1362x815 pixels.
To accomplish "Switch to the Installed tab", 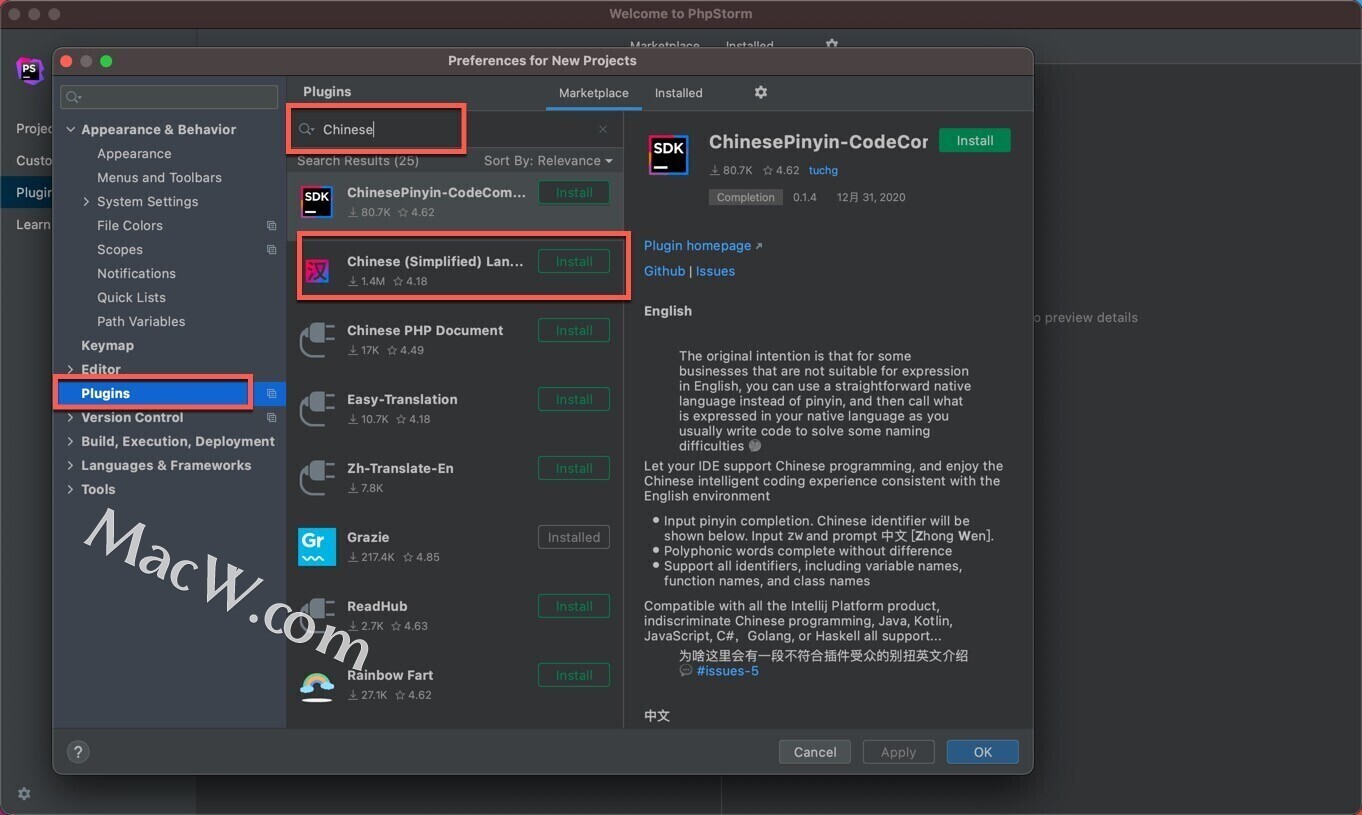I will tap(679, 93).
